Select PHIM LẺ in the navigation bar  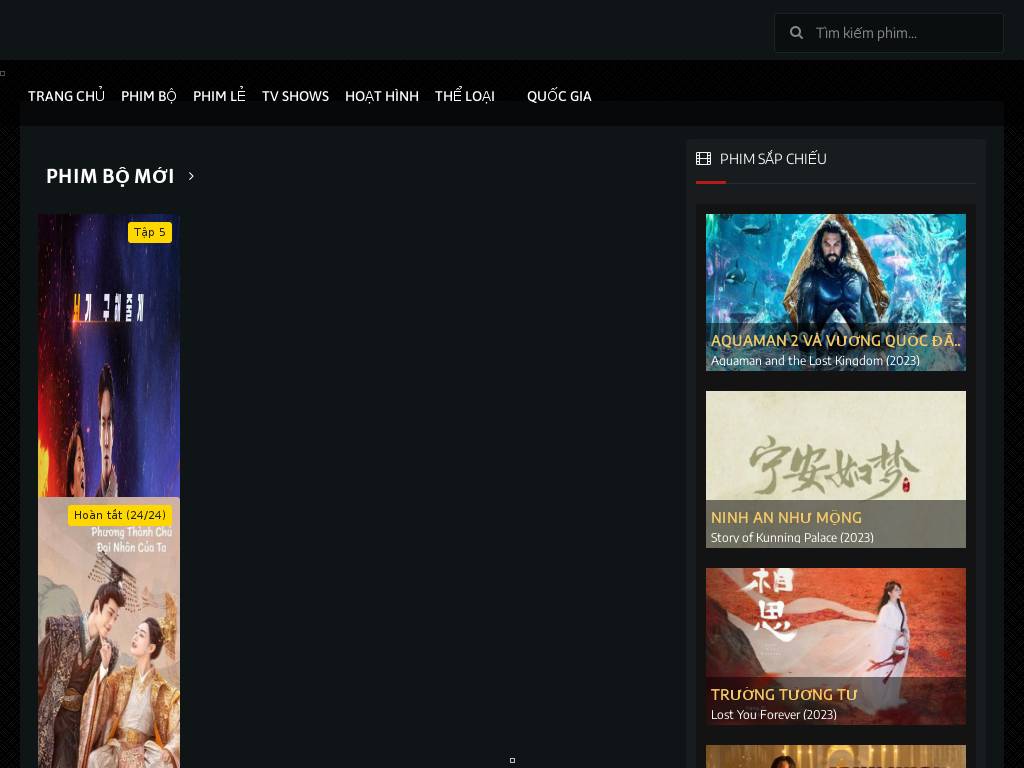coord(219,96)
